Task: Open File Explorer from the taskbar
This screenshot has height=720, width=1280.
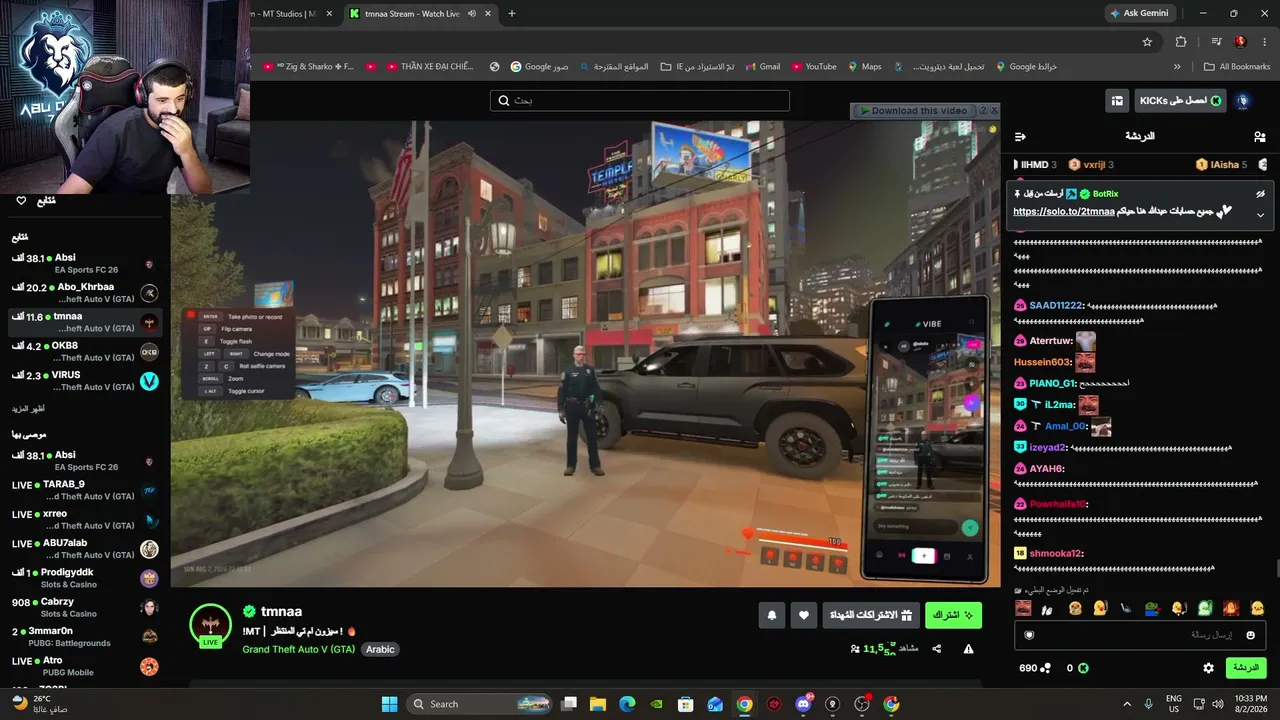Action: [x=598, y=704]
